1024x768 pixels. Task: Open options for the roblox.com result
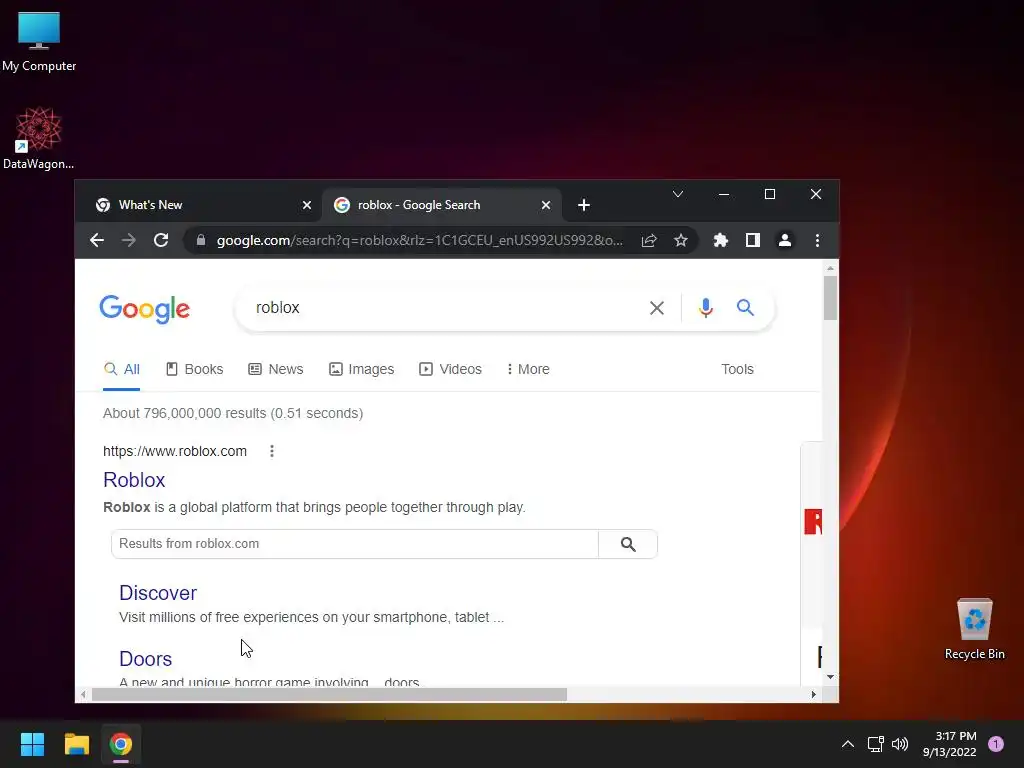click(x=272, y=451)
